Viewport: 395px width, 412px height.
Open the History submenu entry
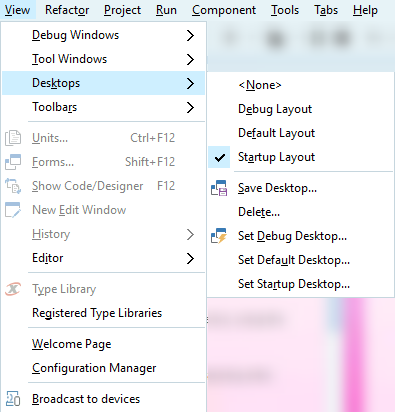[103, 234]
